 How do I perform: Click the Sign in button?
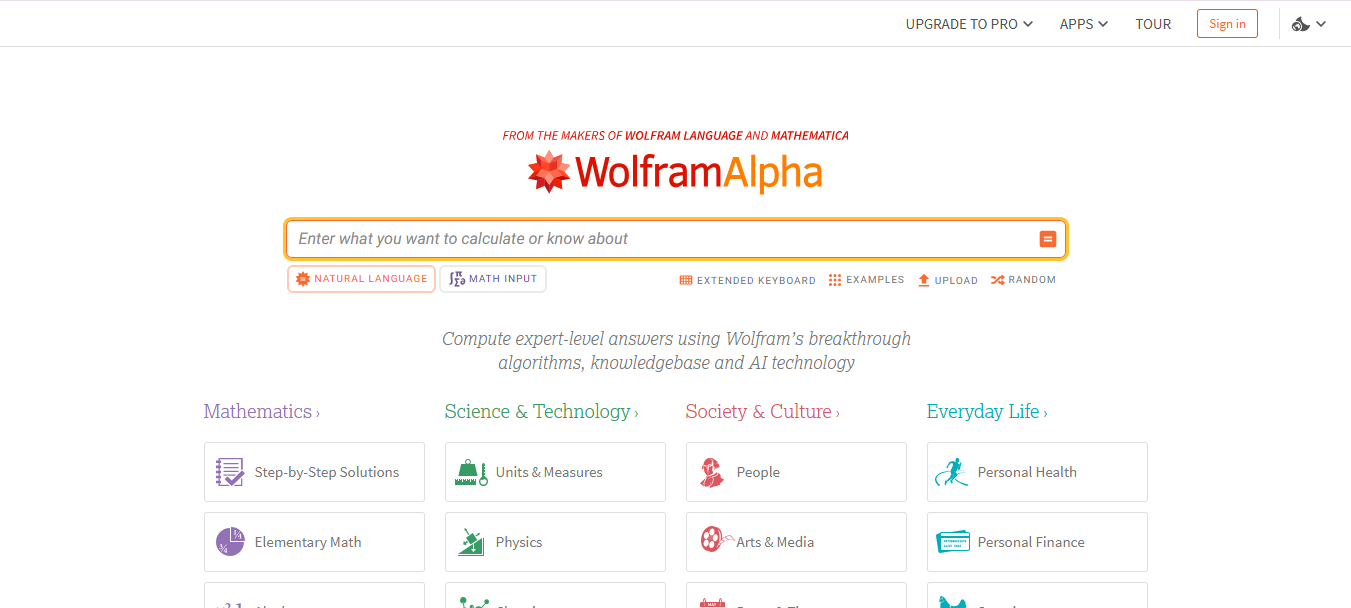pos(1227,24)
